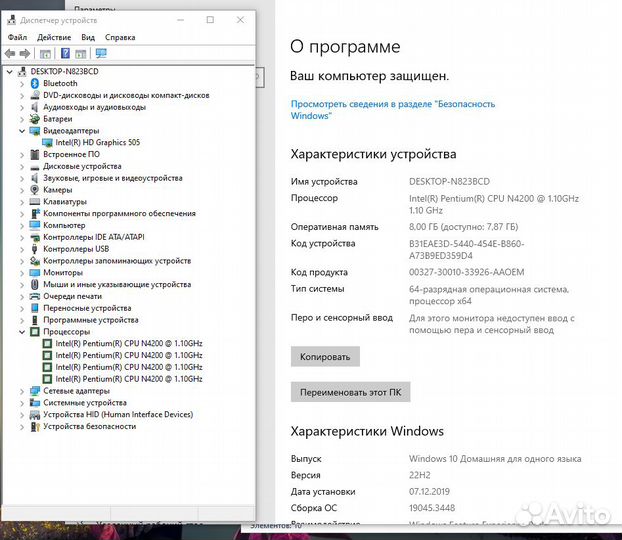This screenshot has width=622, height=540.
Task: Click the Мониторы icon
Action: [x=35, y=273]
